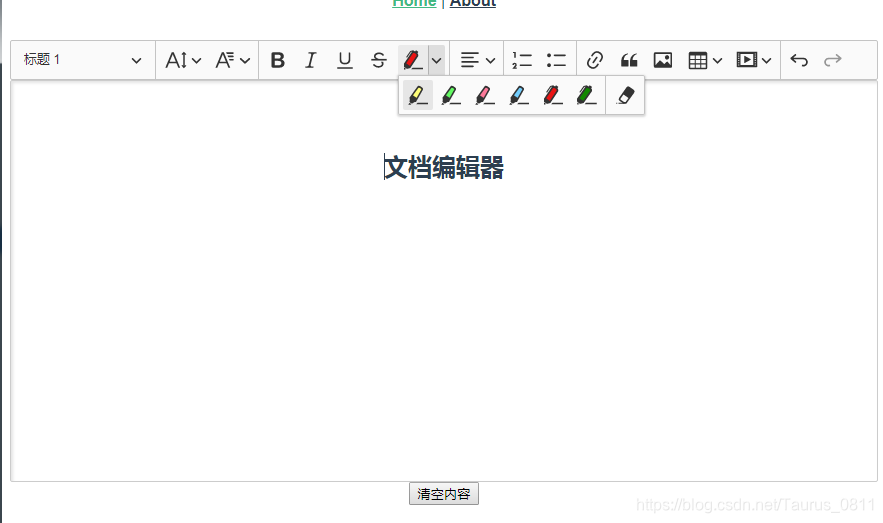Viewport: 883px width, 523px height.
Task: Choose the light green marker highlight
Action: click(x=451, y=95)
